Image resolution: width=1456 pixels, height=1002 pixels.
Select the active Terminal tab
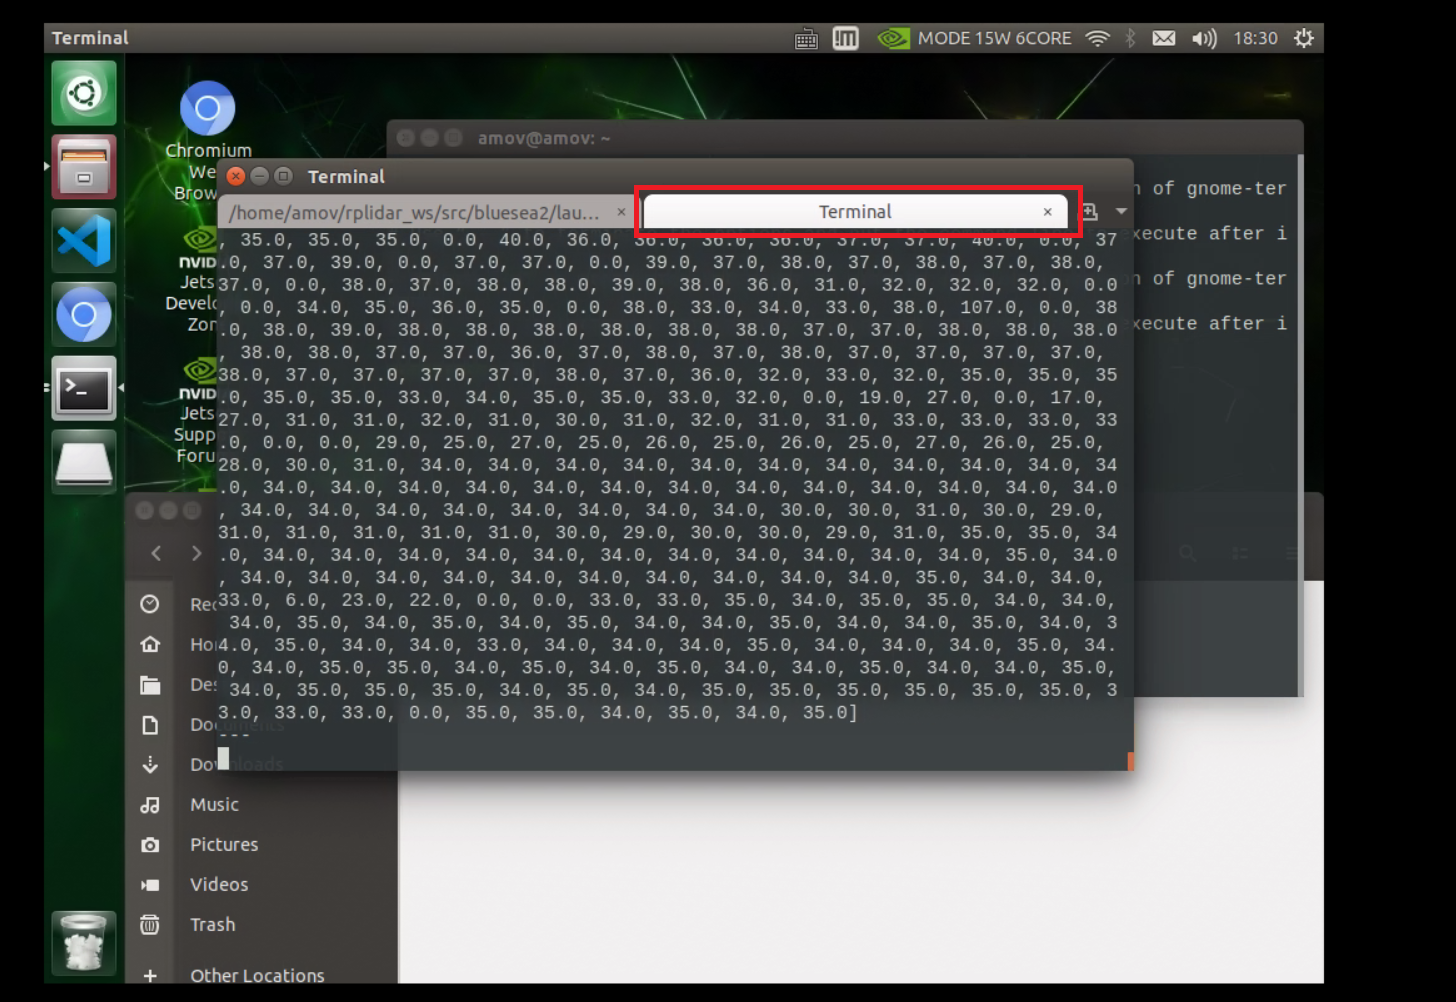[855, 212]
